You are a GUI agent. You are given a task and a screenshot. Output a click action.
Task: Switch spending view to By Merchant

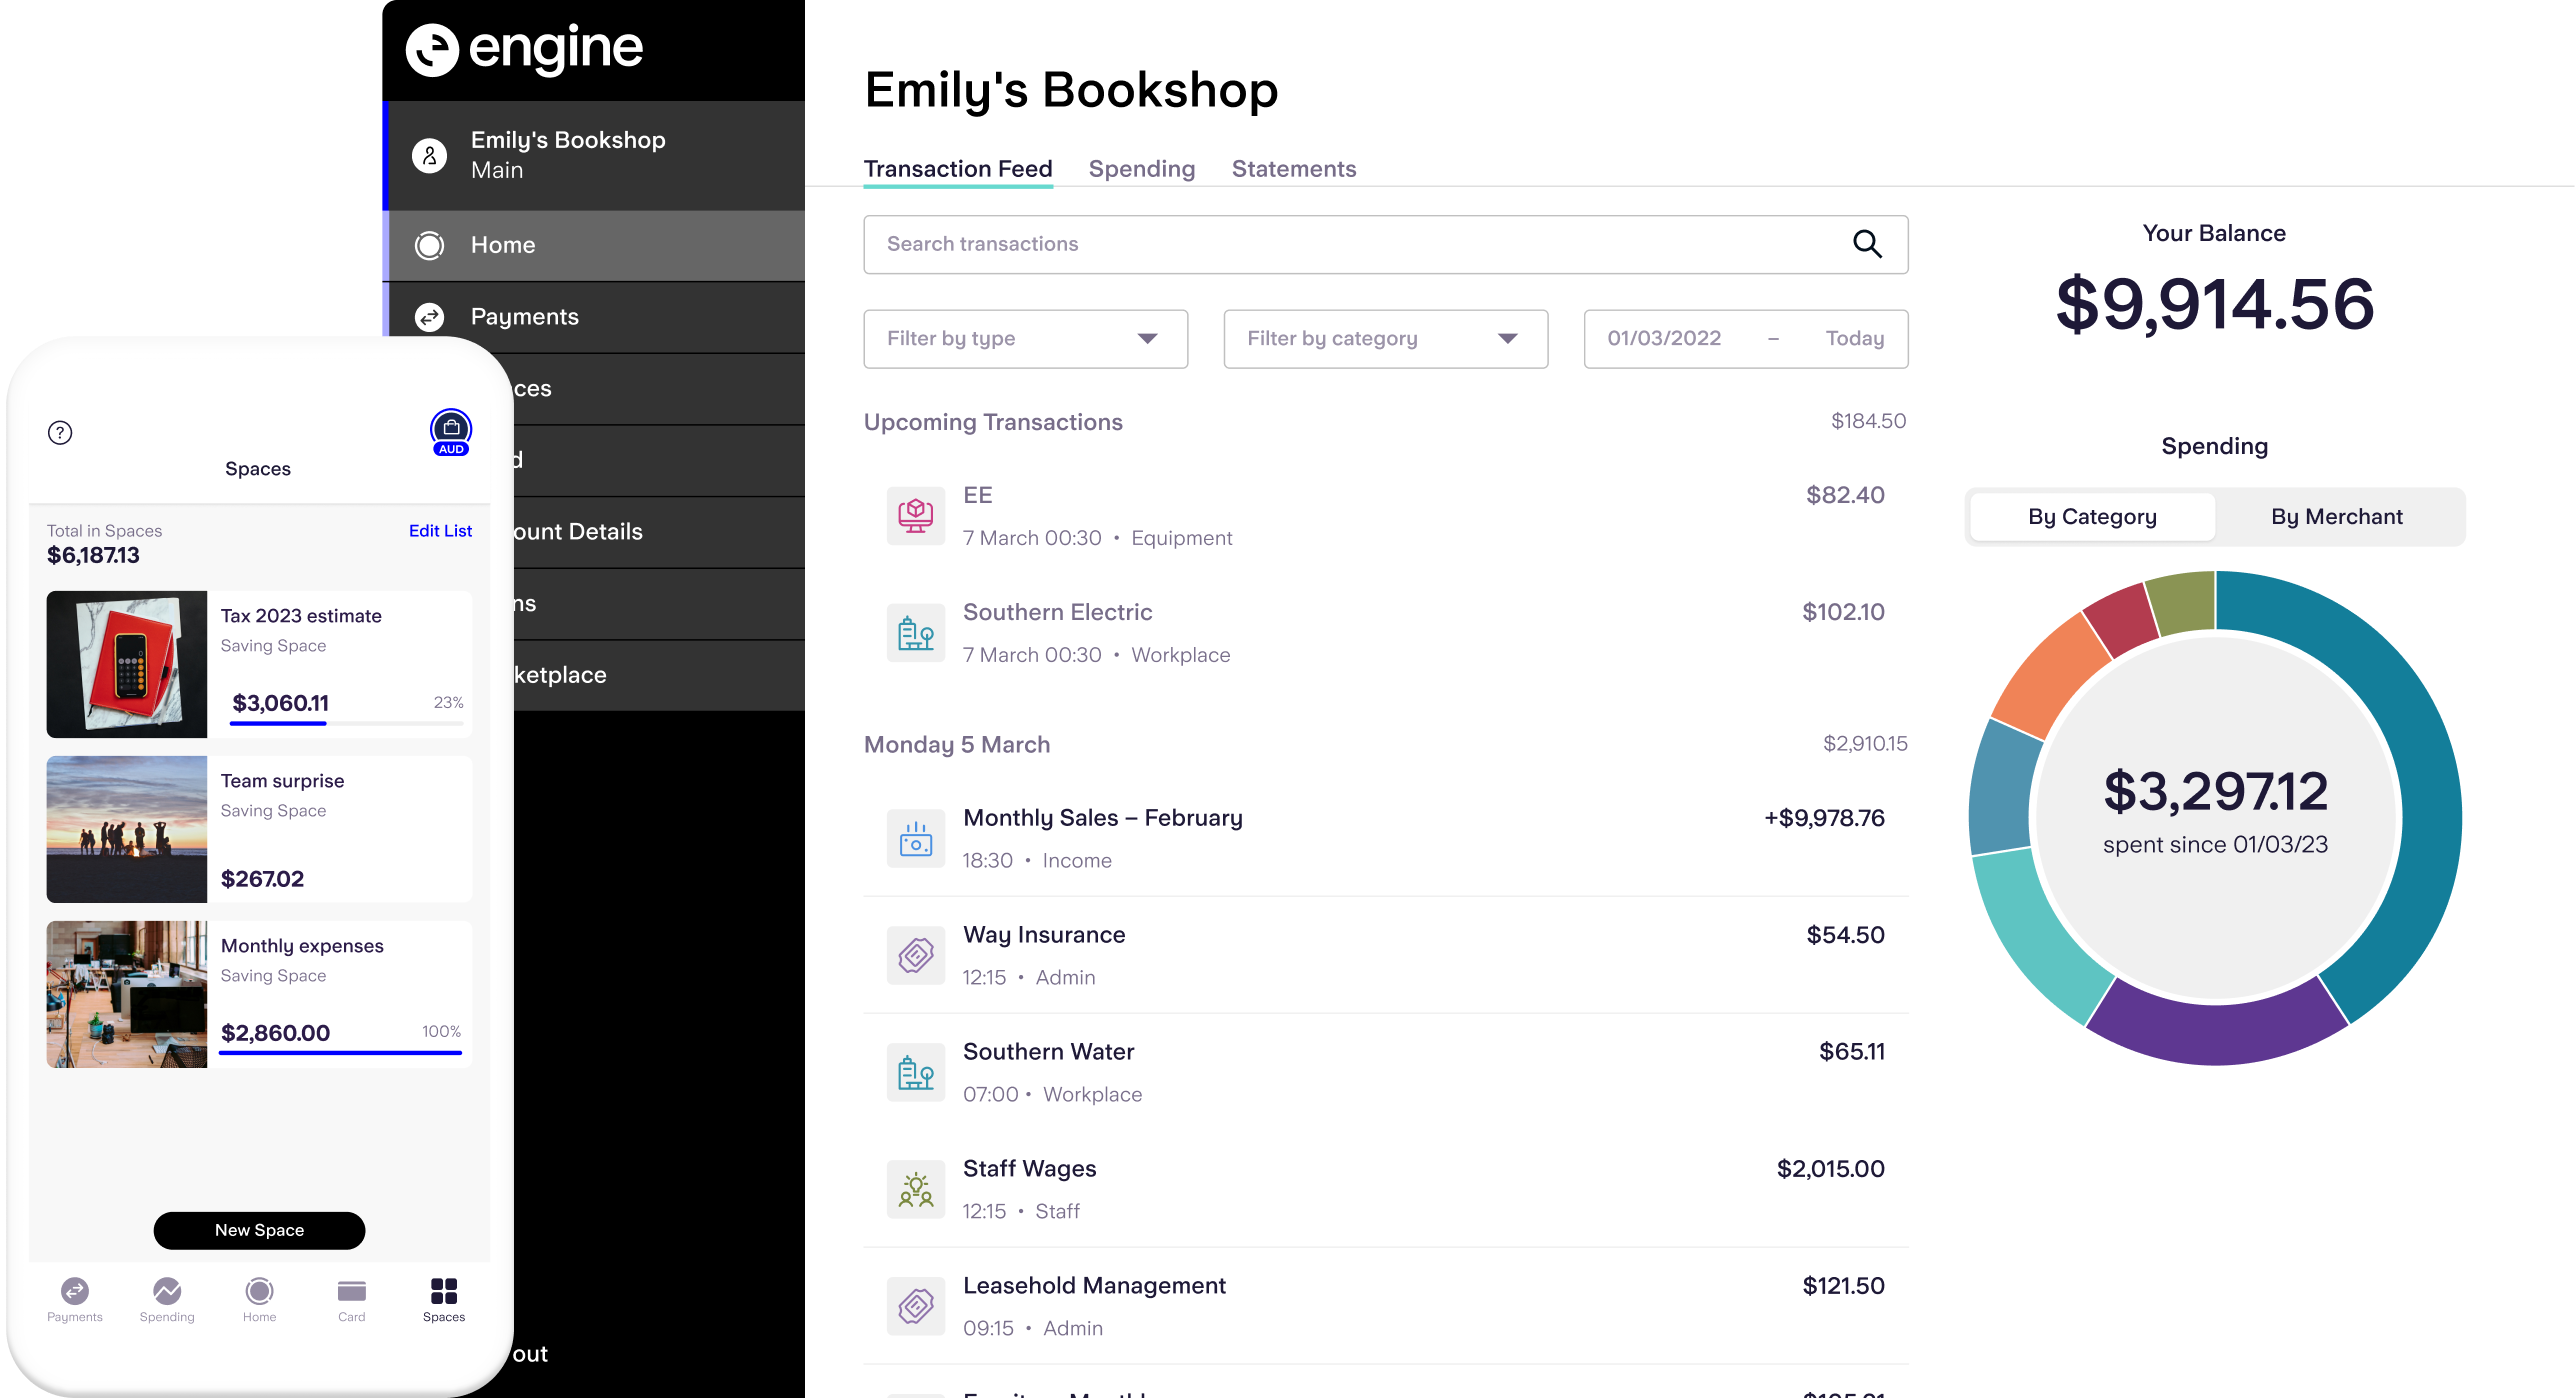pyautogui.click(x=2337, y=516)
